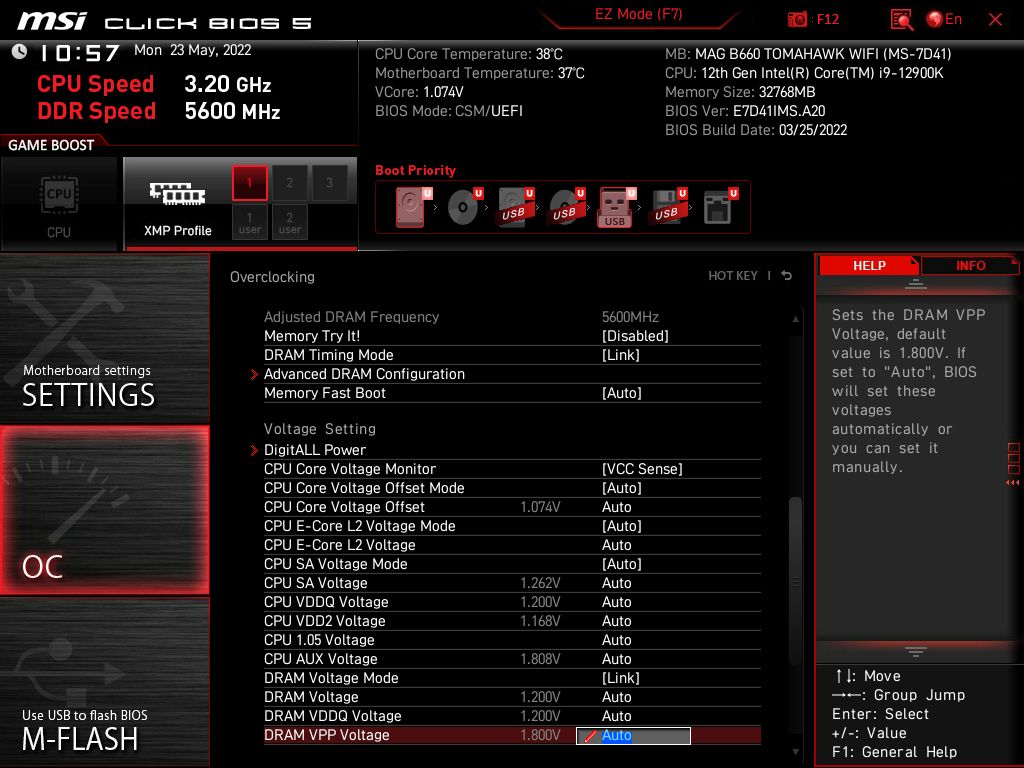Click the help panel bottom collapse handle
The image size is (1024, 768).
[916, 651]
